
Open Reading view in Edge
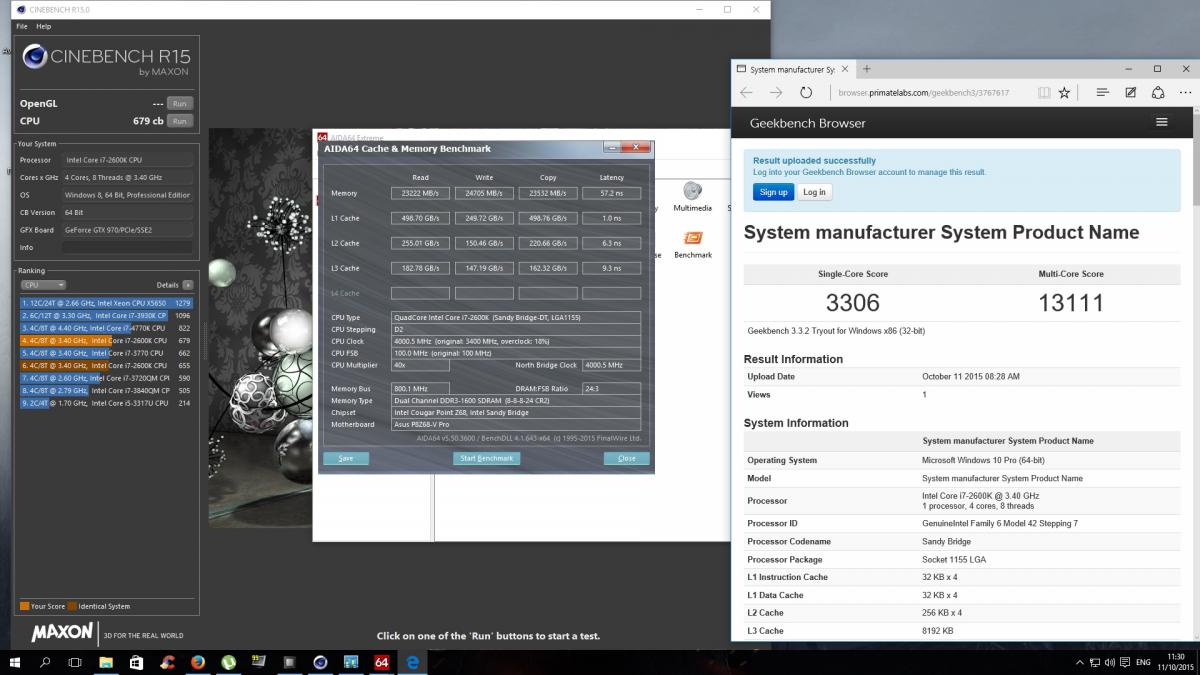[1044, 92]
